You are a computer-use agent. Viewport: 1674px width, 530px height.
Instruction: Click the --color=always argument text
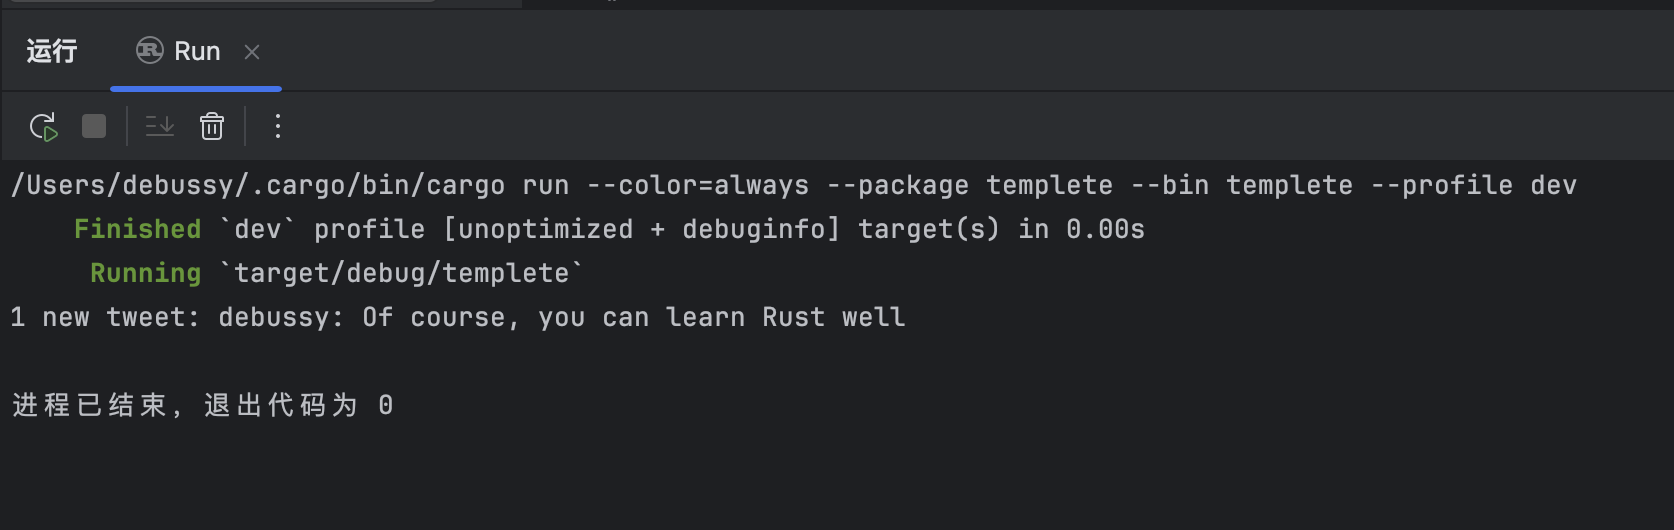(698, 186)
